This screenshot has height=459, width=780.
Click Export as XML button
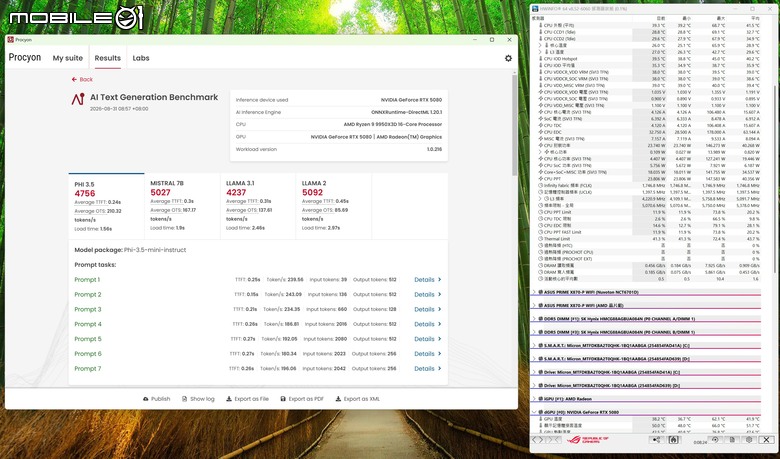point(358,399)
